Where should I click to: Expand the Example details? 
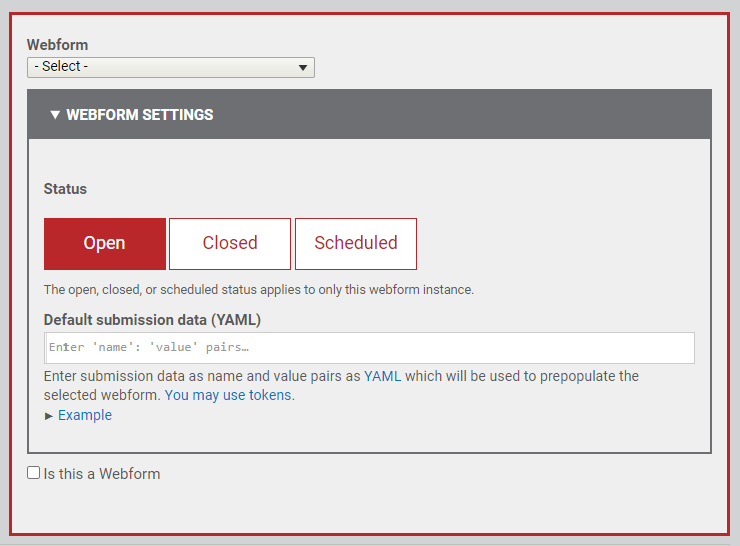[x=78, y=415]
